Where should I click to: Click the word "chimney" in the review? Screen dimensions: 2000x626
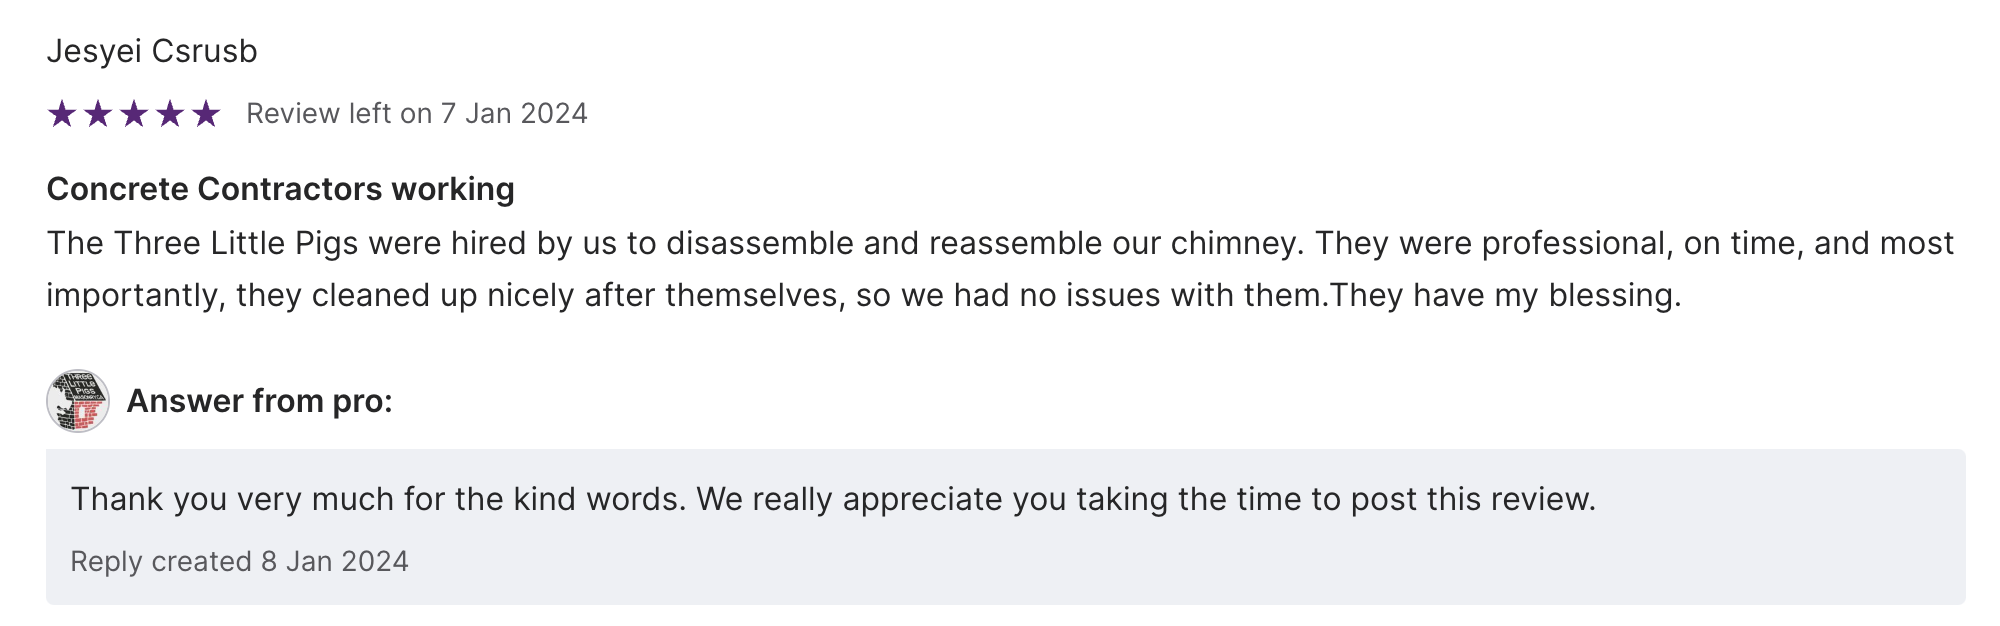pos(1236,244)
